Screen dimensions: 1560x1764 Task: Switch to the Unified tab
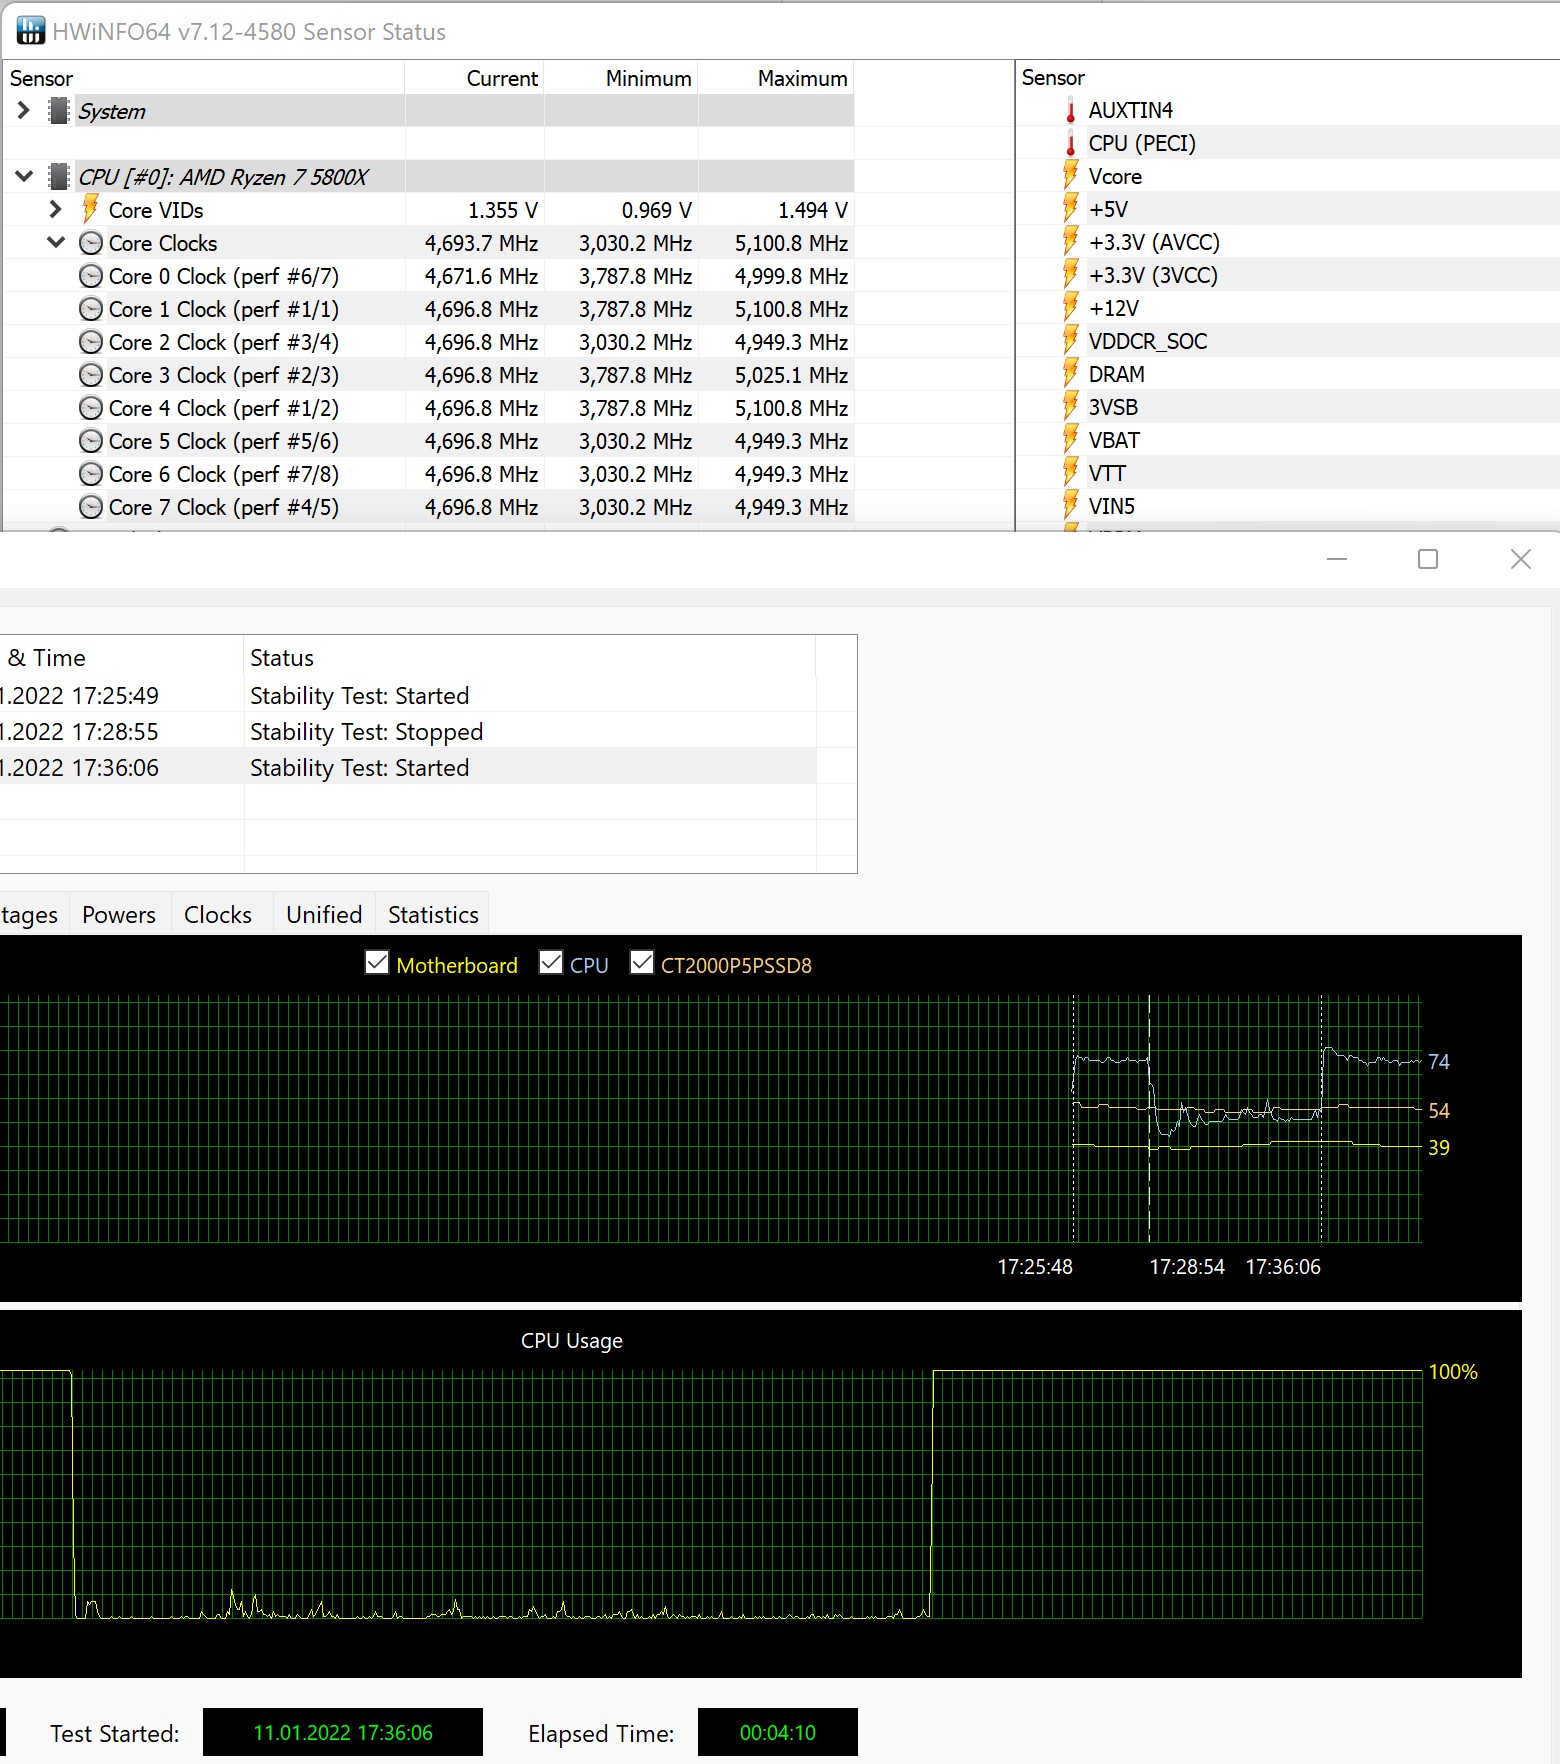coord(324,915)
